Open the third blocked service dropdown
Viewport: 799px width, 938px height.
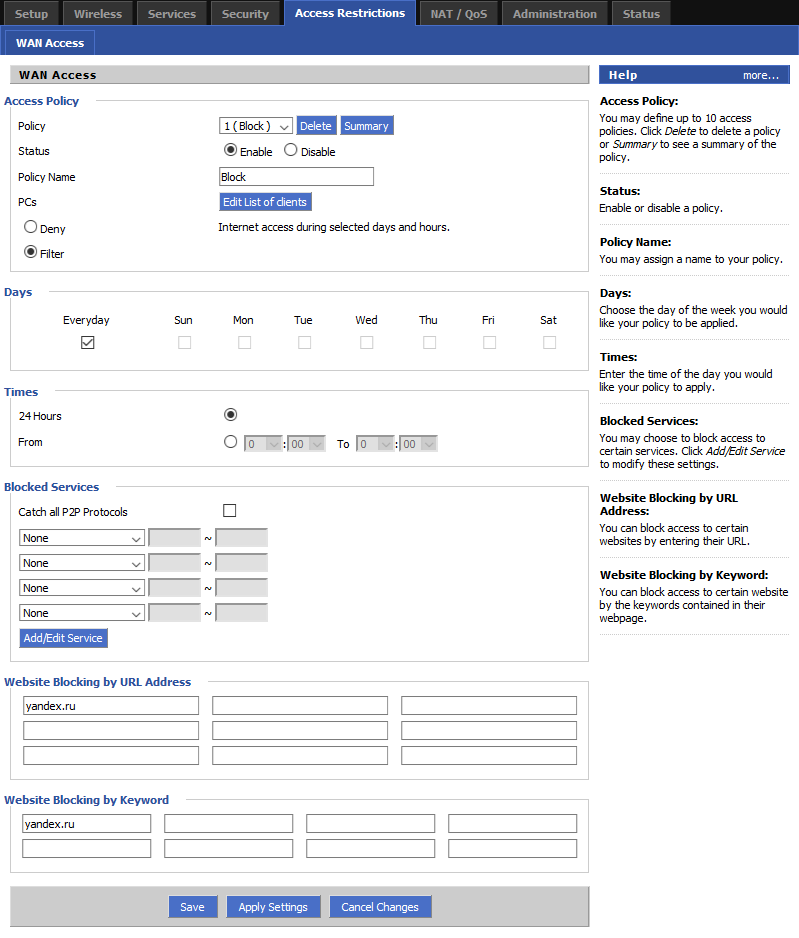[x=82, y=588]
